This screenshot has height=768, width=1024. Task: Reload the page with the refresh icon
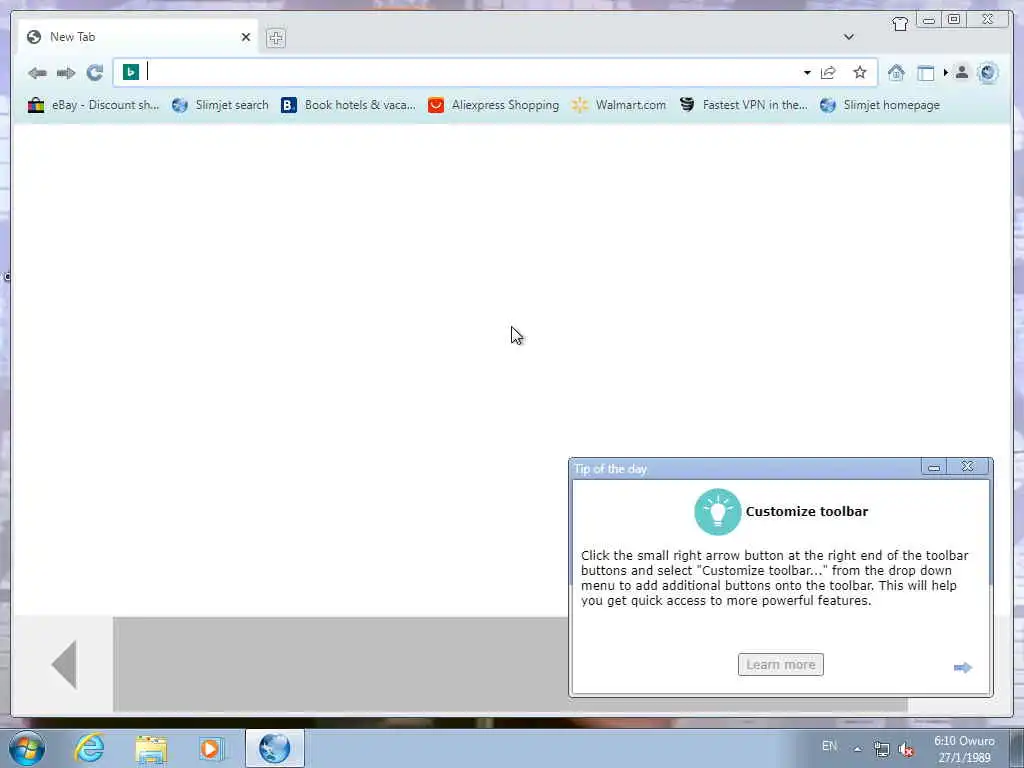click(95, 72)
